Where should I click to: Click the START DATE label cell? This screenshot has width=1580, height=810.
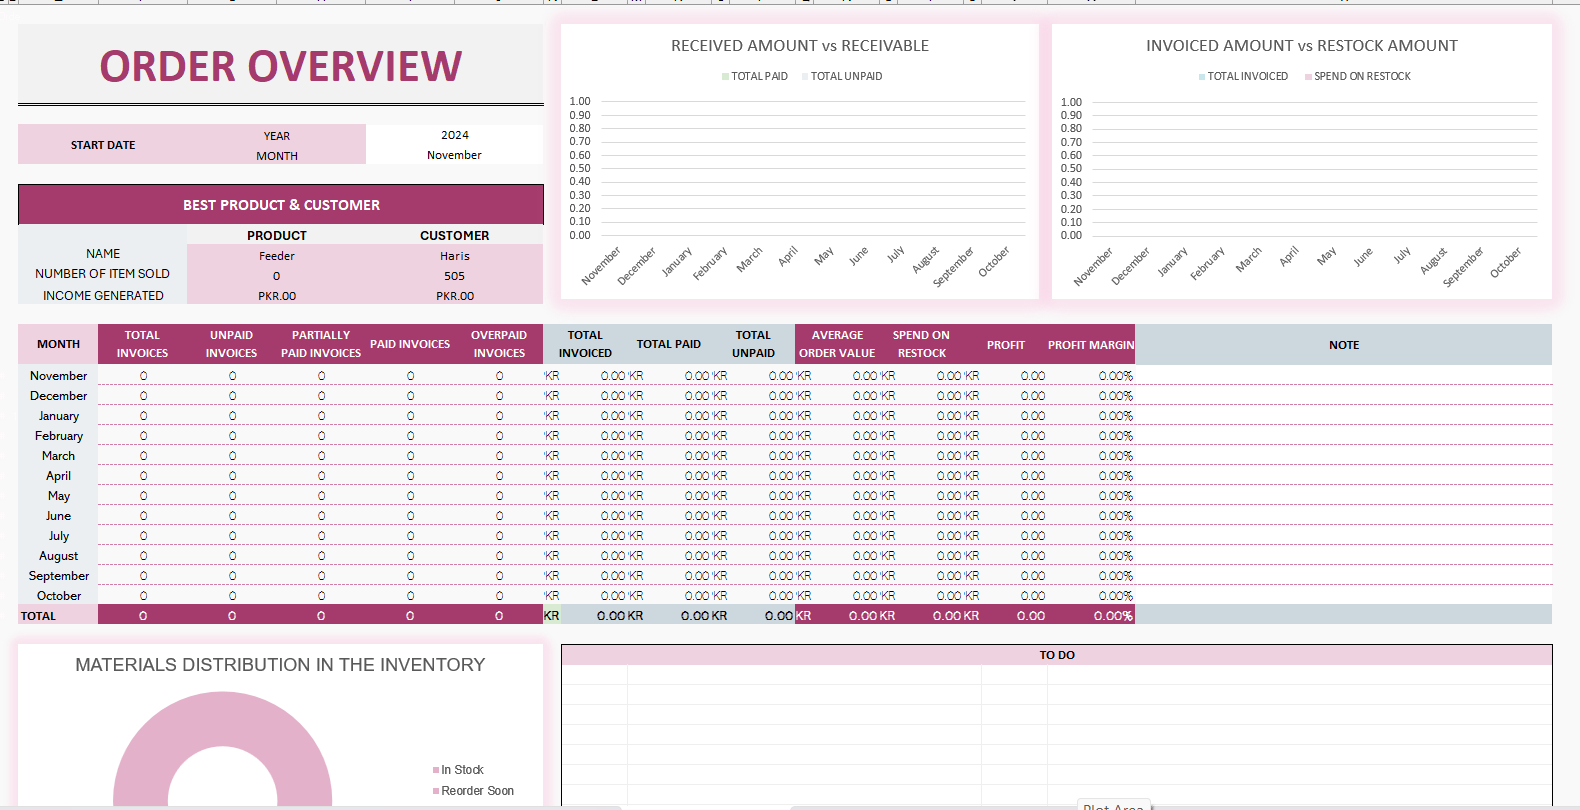(x=103, y=145)
